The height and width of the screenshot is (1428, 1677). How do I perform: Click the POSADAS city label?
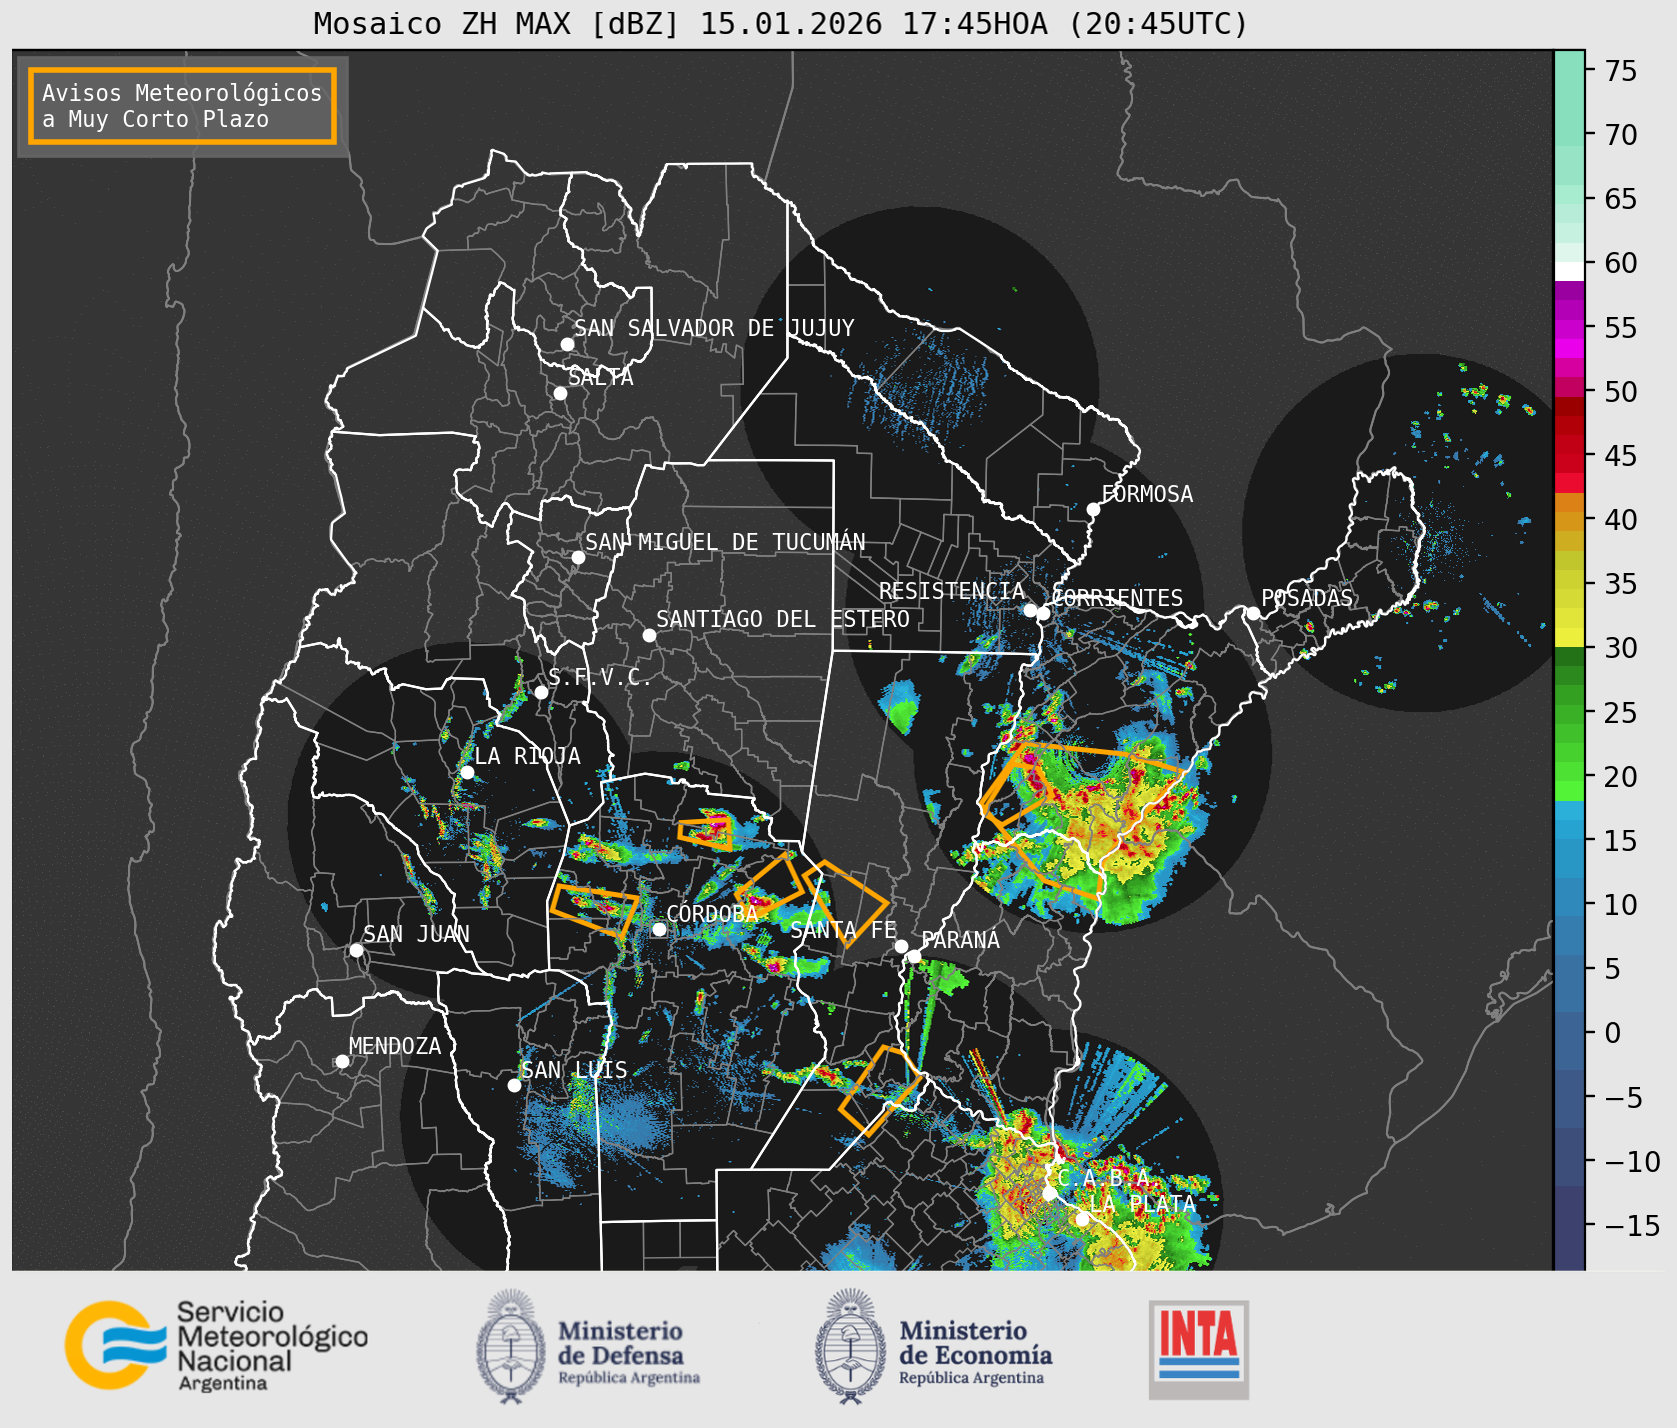[1306, 598]
